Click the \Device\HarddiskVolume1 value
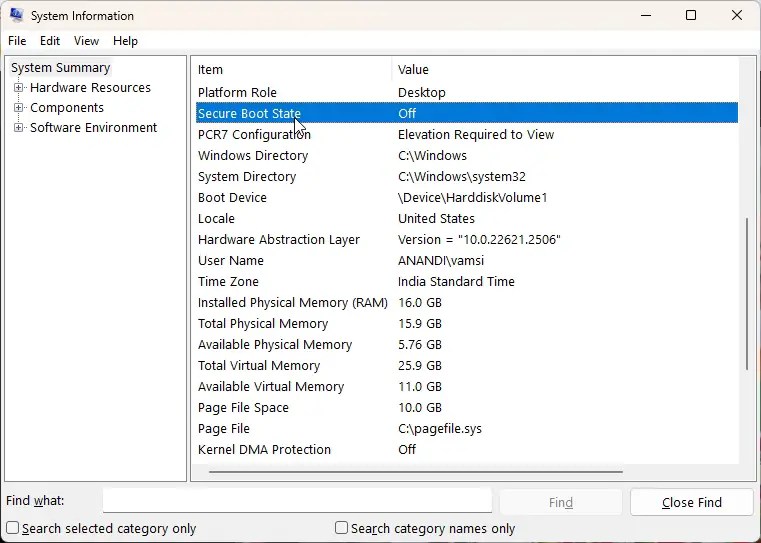Image resolution: width=761 pixels, height=543 pixels. [472, 197]
